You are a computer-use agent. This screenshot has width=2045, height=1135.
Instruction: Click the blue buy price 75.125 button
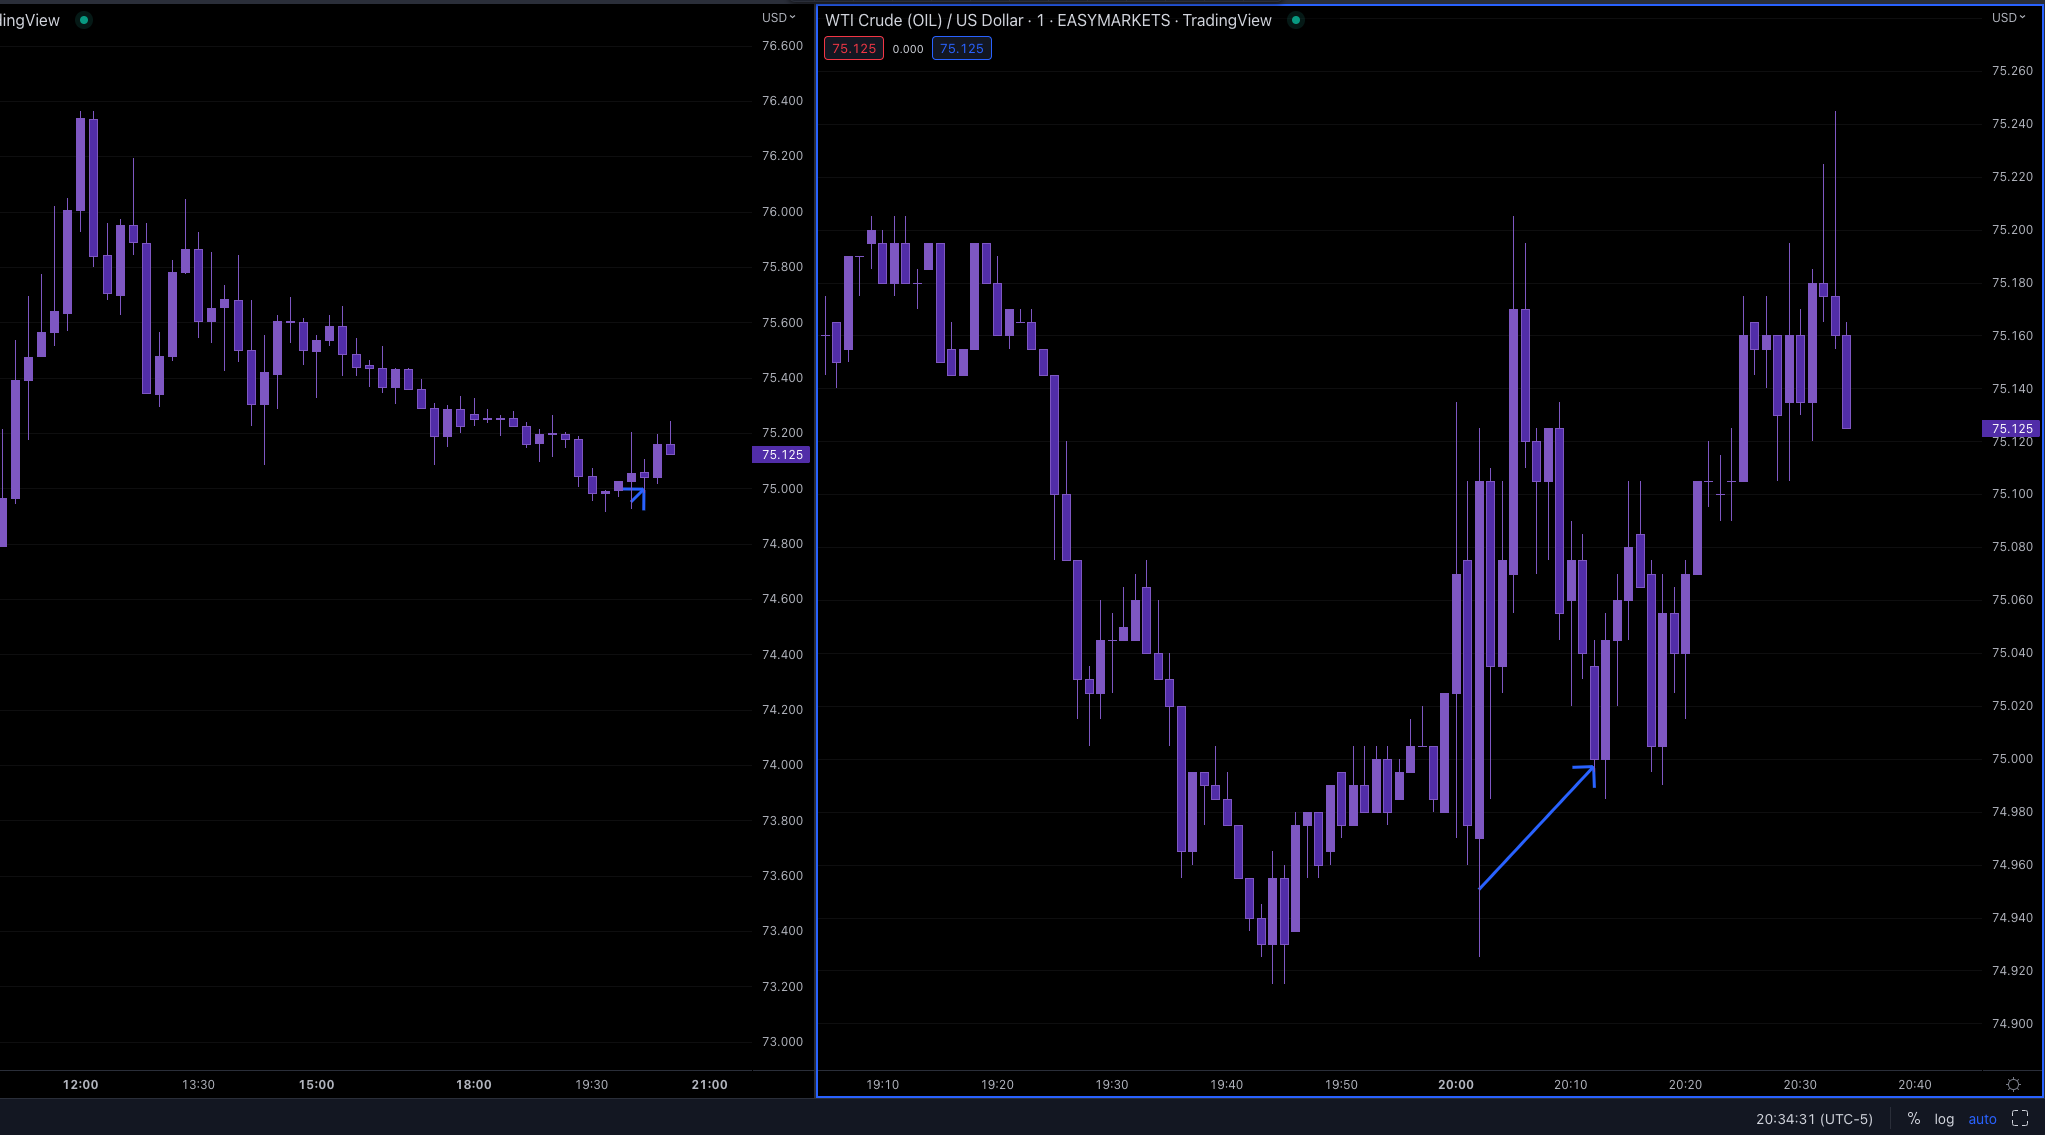[x=961, y=47]
